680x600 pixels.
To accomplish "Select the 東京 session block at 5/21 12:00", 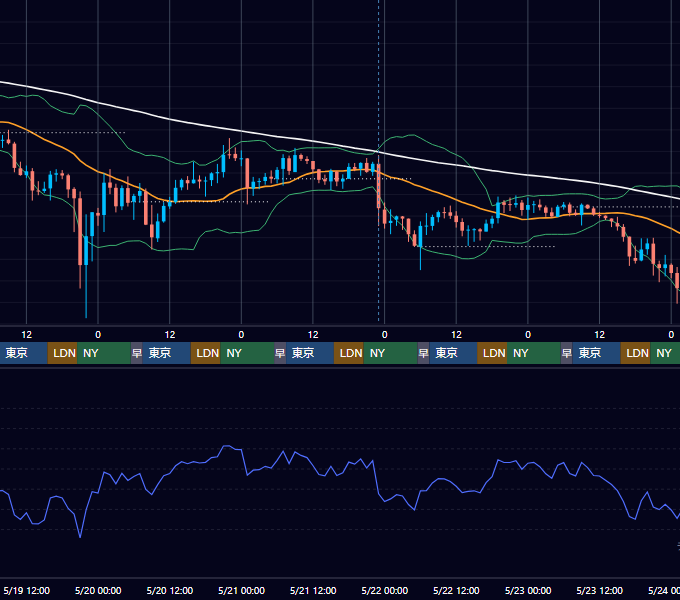I will [310, 353].
